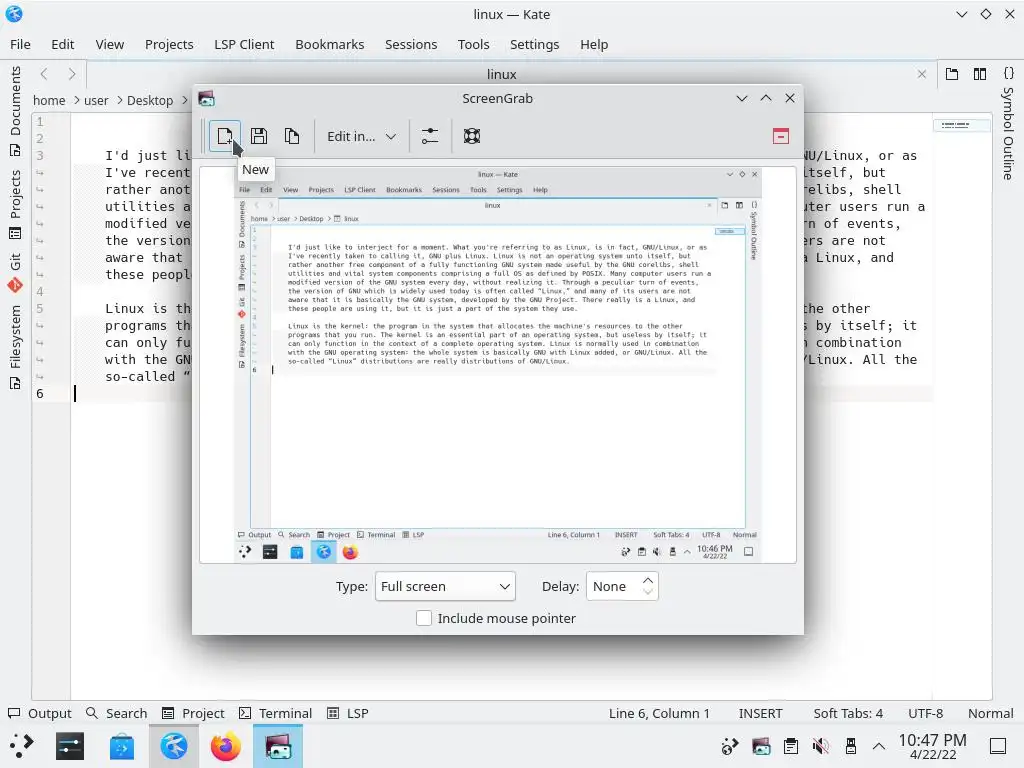Launch Discover from the taskbar

(x=121, y=746)
